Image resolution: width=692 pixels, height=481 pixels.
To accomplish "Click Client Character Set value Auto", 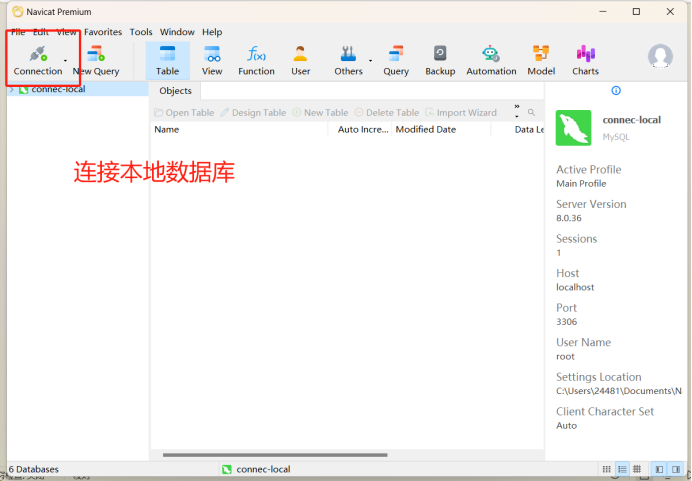I will click(566, 426).
